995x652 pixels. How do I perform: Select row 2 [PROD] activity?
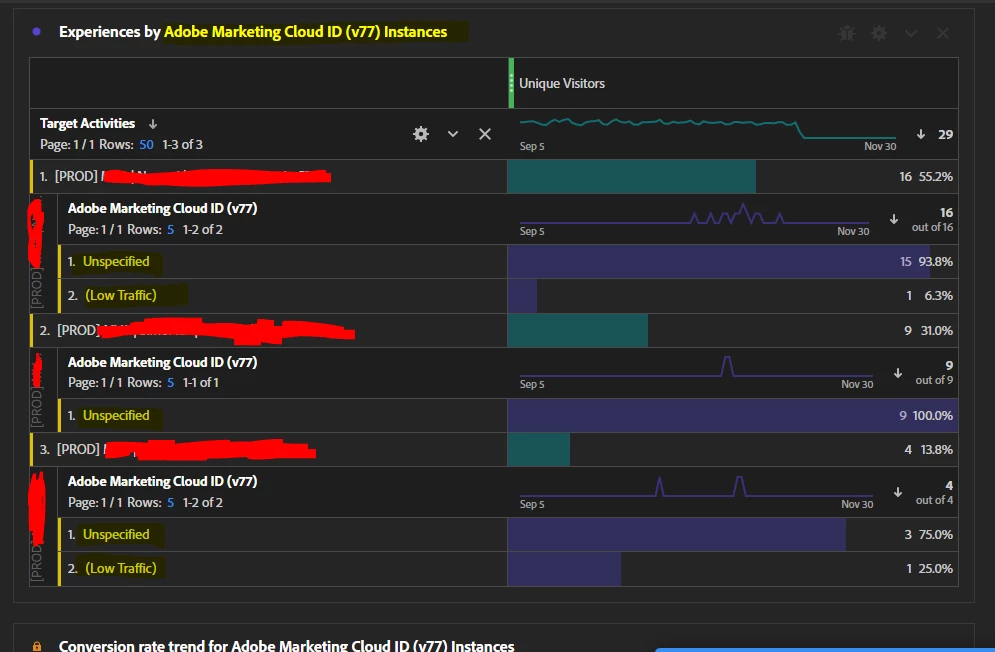[268, 330]
